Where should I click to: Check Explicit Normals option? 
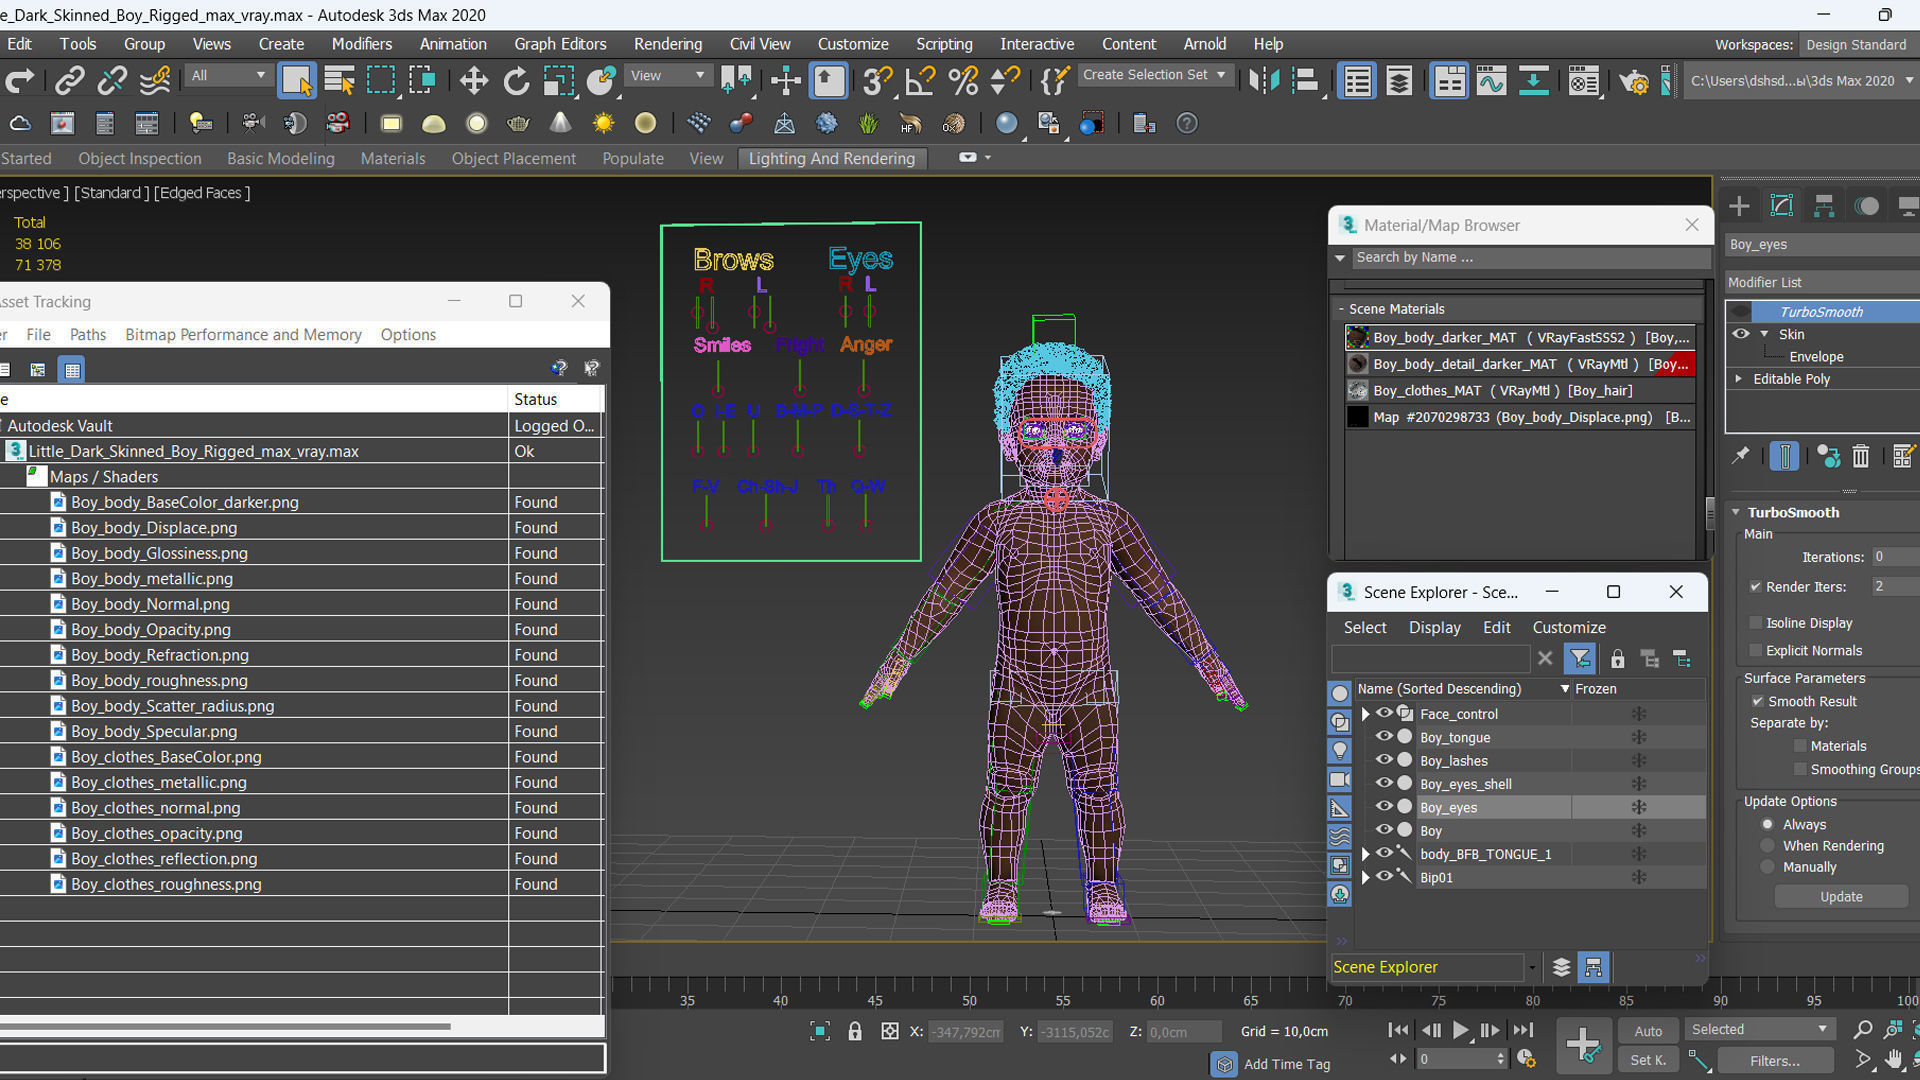[1755, 650]
